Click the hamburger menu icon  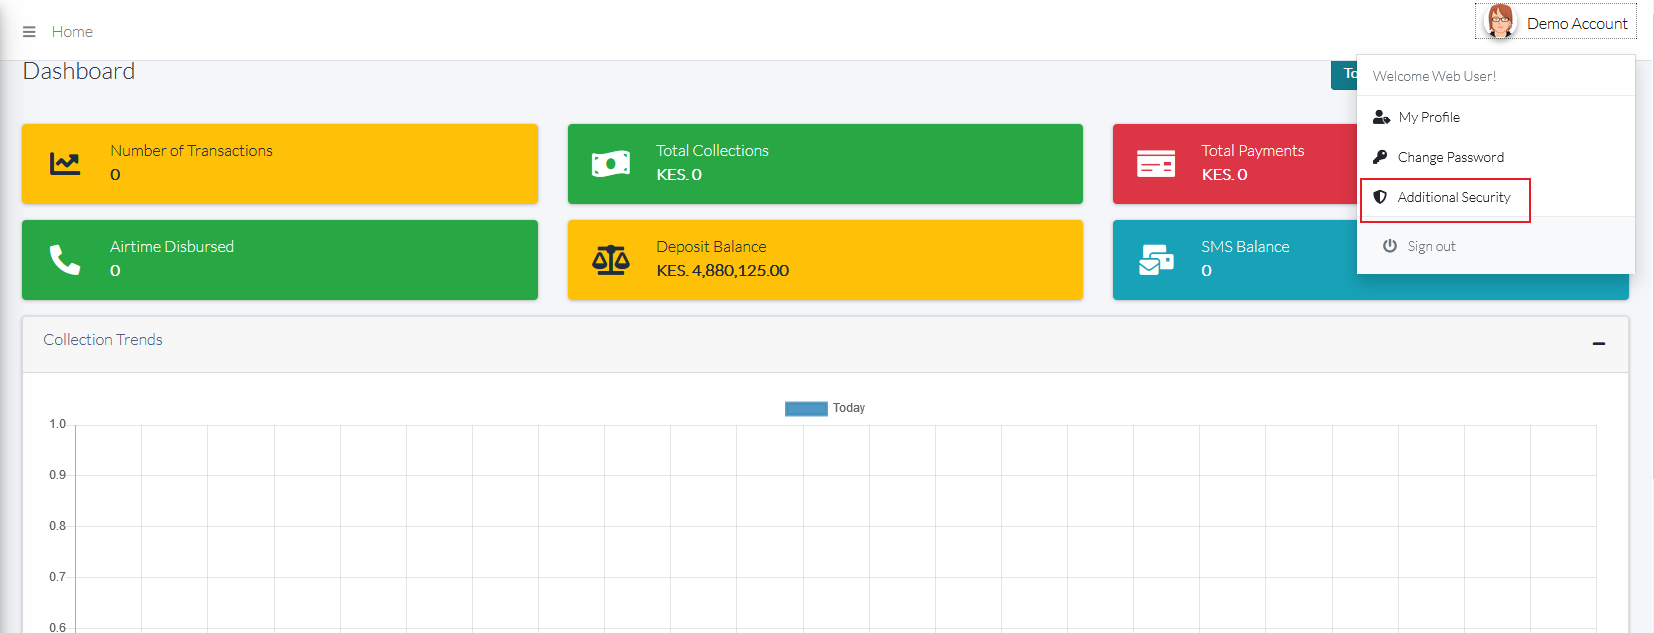(x=29, y=32)
